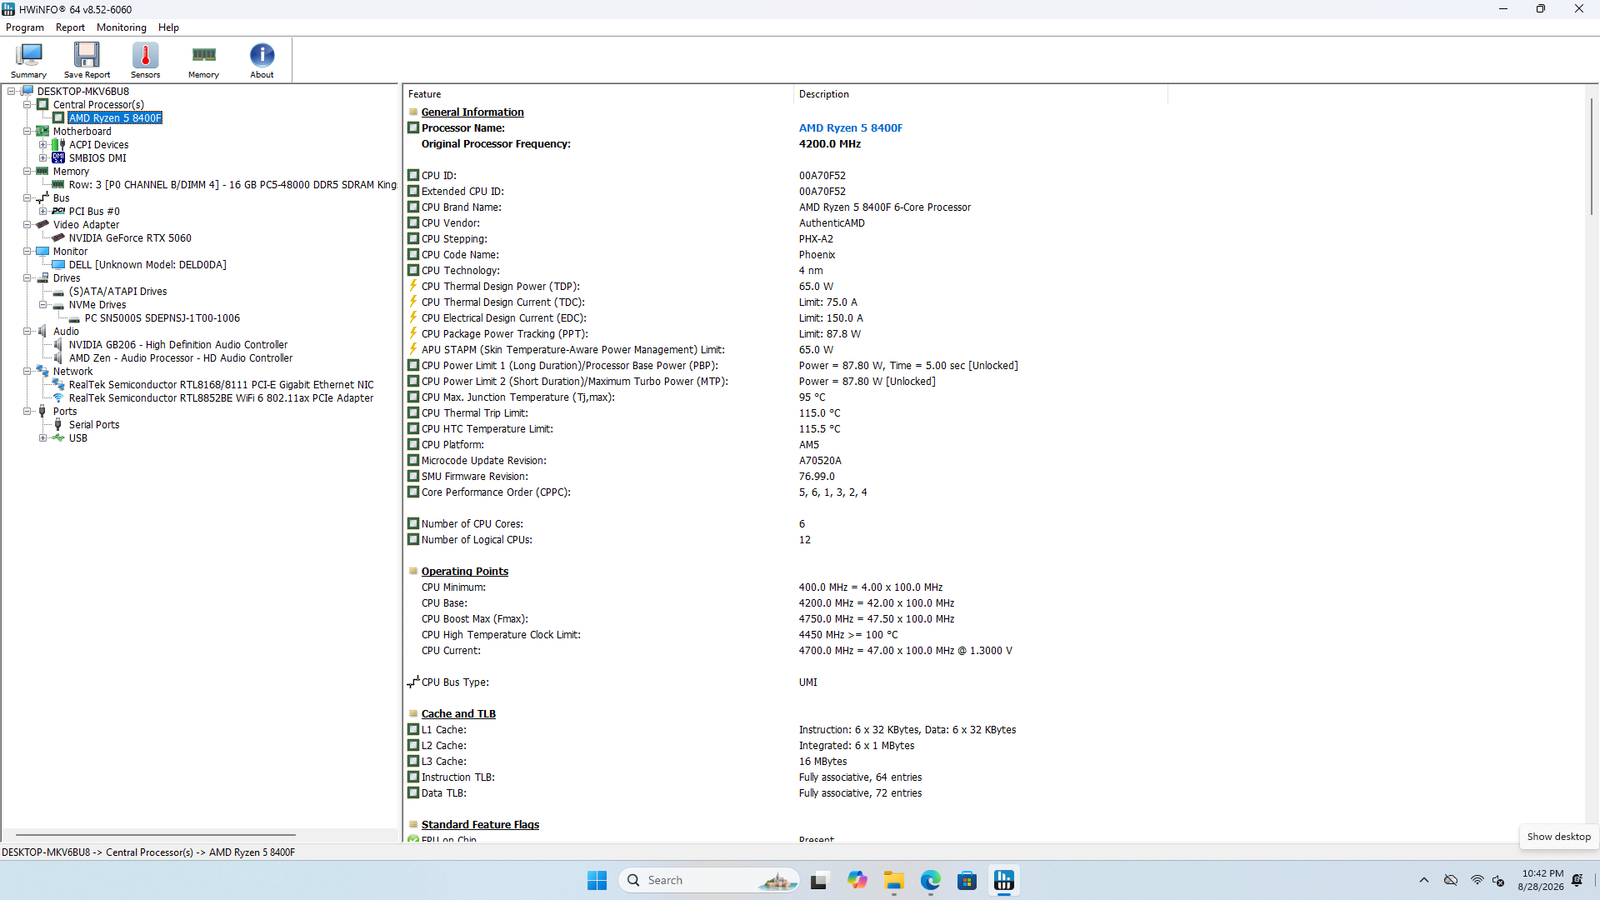Click the Wi-Fi icon in the system tray
The width and height of the screenshot is (1600, 900).
click(1477, 880)
